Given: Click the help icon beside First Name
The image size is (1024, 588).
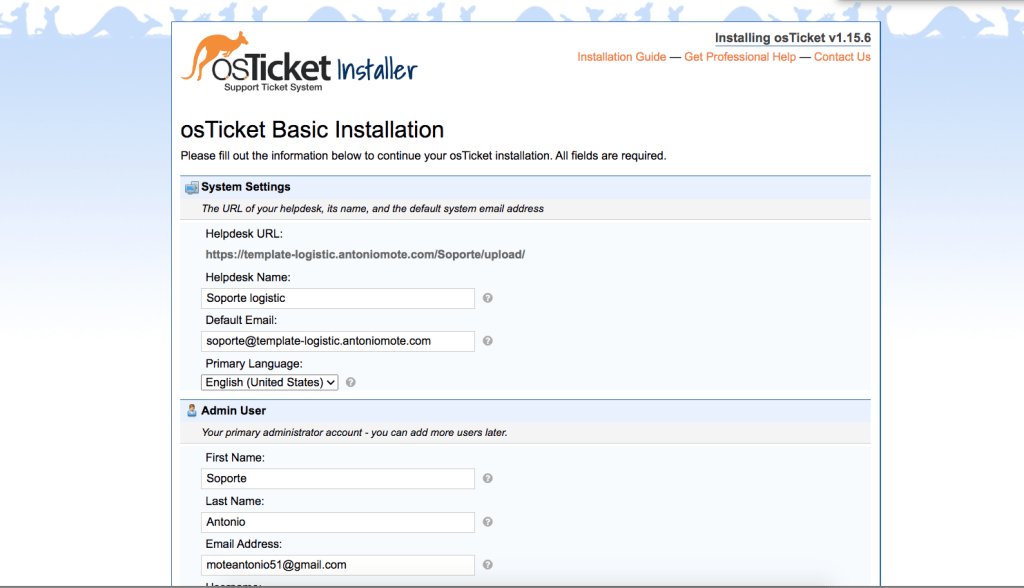Looking at the screenshot, I should tap(487, 478).
